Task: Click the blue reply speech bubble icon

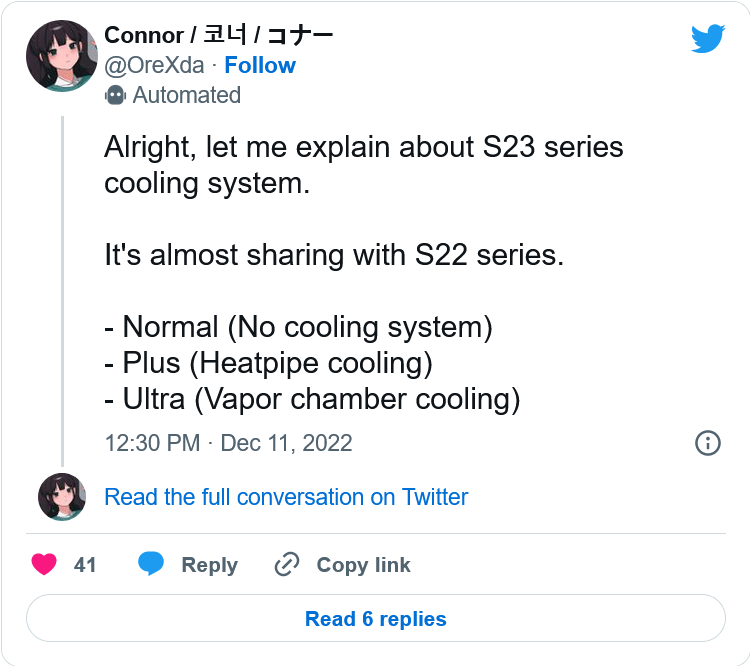Action: (151, 564)
